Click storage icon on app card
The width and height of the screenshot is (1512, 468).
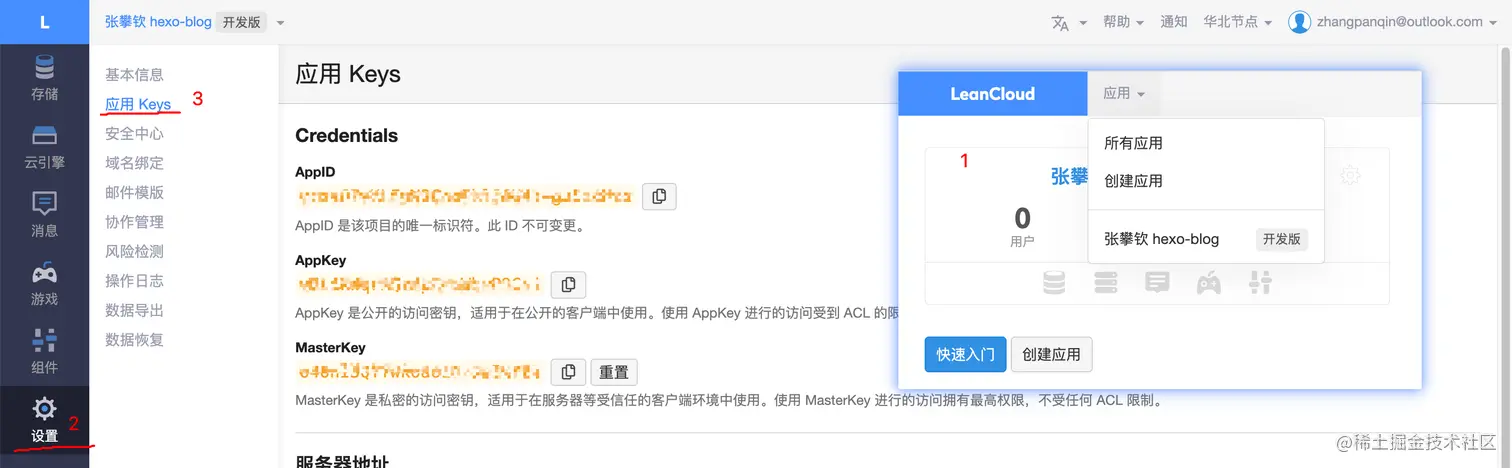1054,283
